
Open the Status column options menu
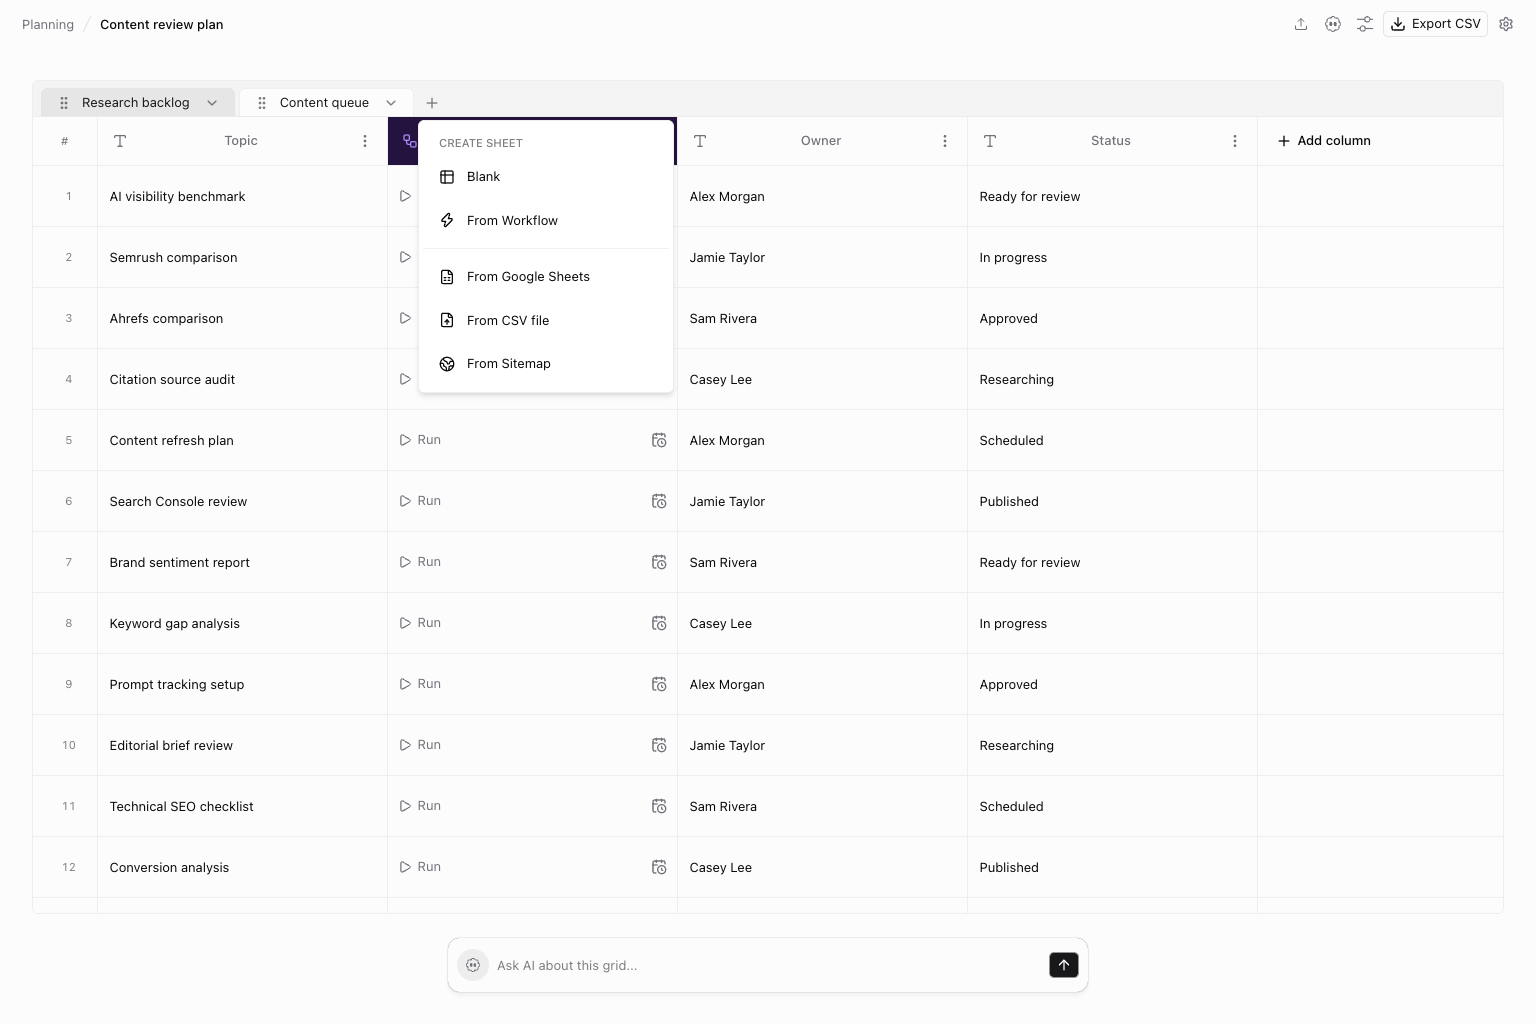click(x=1235, y=141)
